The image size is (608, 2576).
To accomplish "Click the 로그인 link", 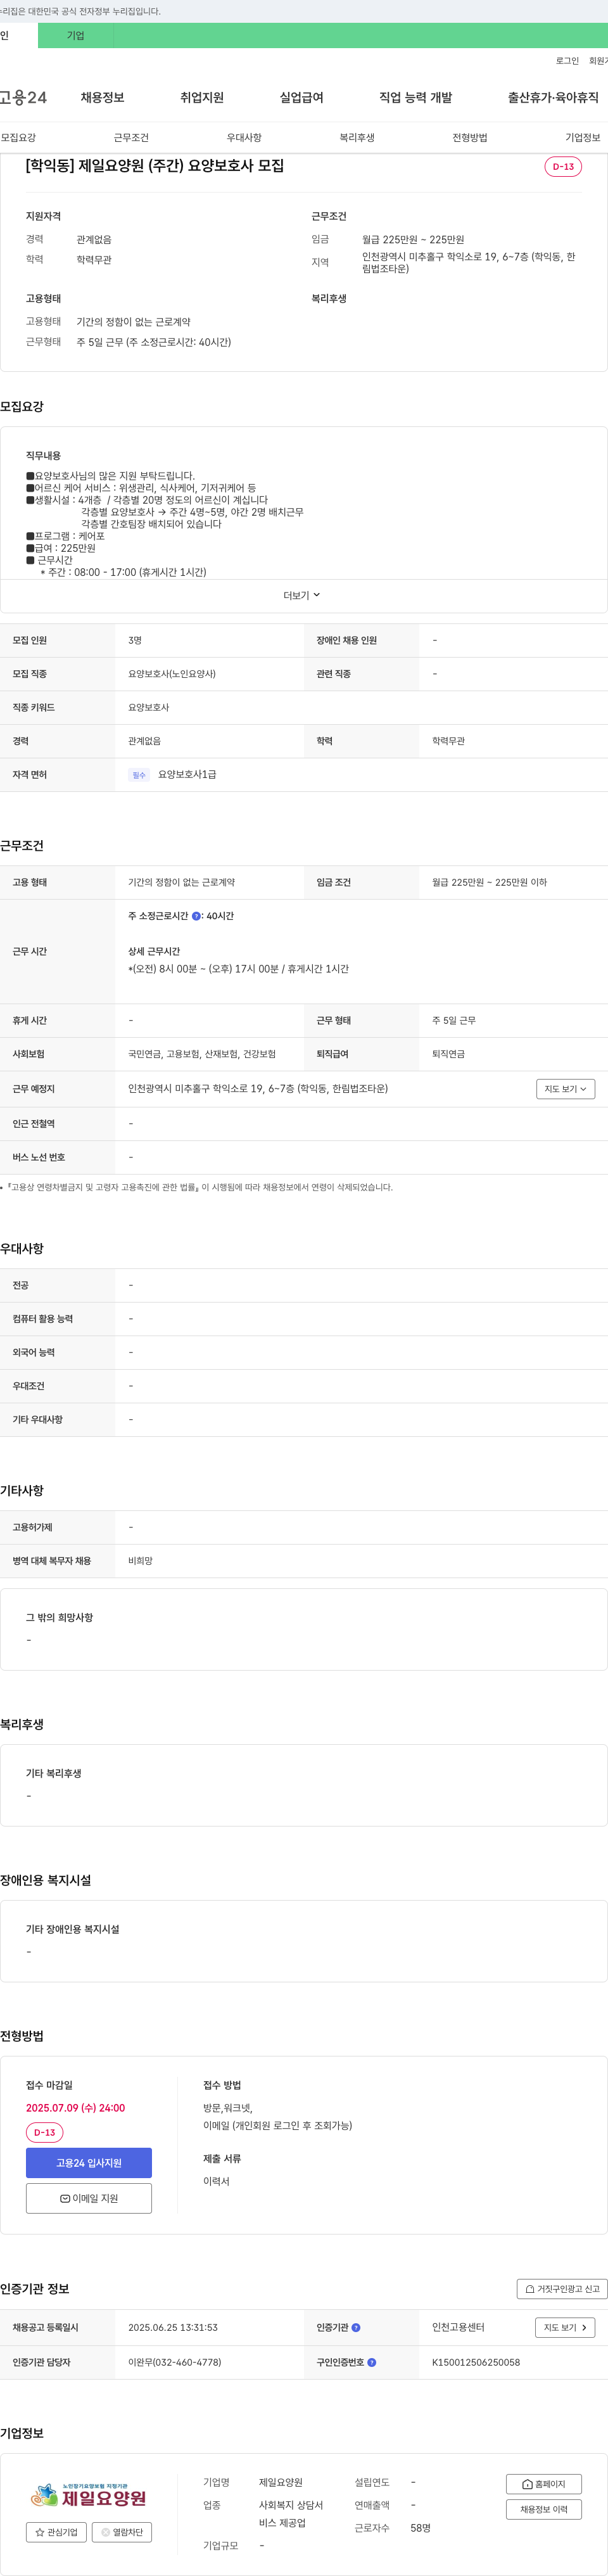I will pyautogui.click(x=567, y=61).
